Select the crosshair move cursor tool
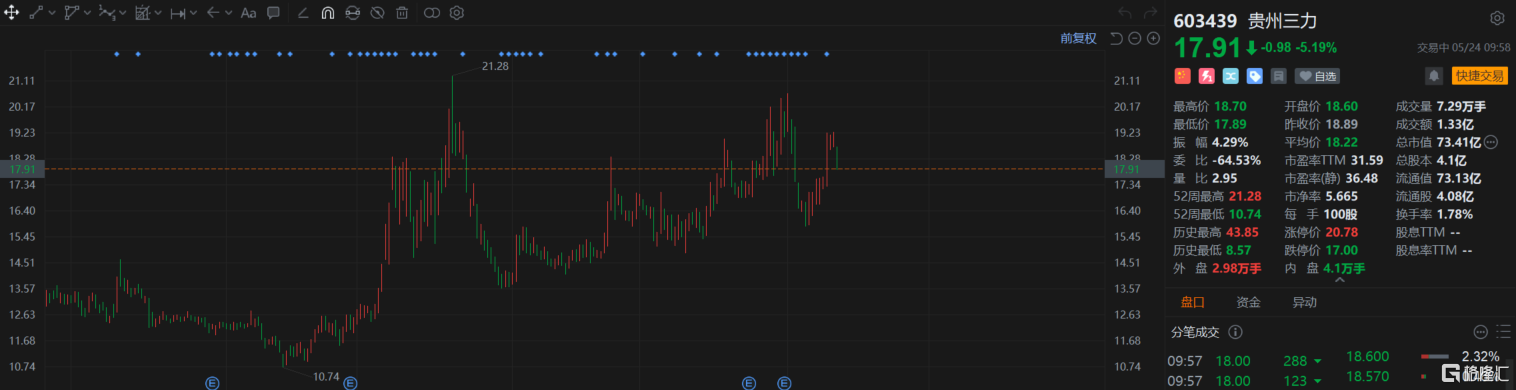Viewport: 1516px width, 390px height. [12, 13]
